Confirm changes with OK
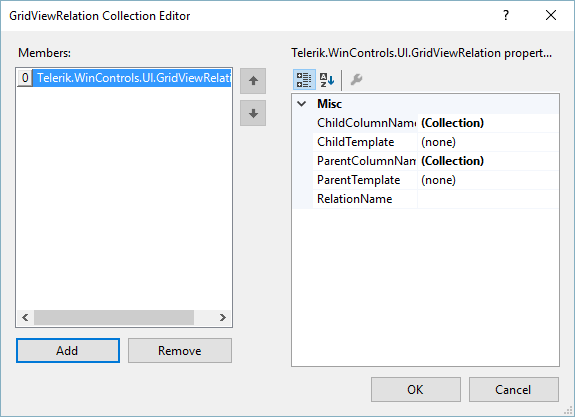575x417 pixels. coord(415,389)
